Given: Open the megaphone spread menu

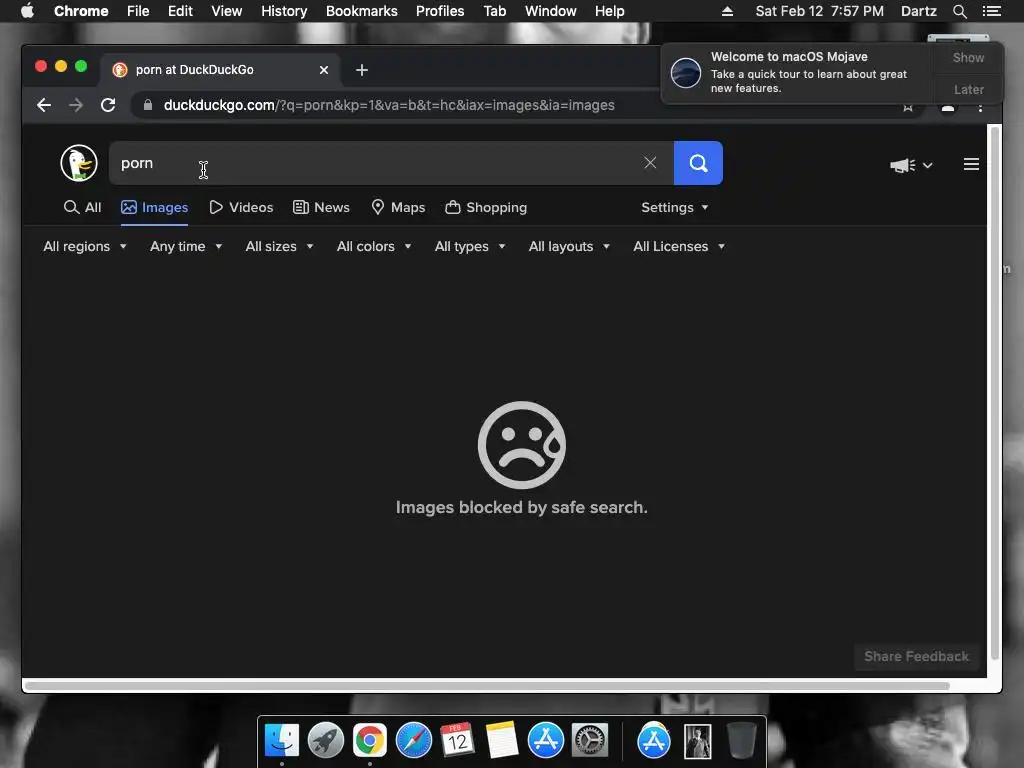Looking at the screenshot, I should (x=911, y=165).
